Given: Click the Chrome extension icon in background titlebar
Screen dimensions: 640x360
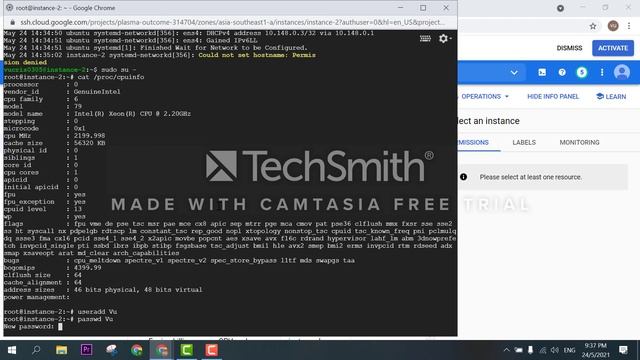Looking at the screenshot, I should (x=560, y=8).
